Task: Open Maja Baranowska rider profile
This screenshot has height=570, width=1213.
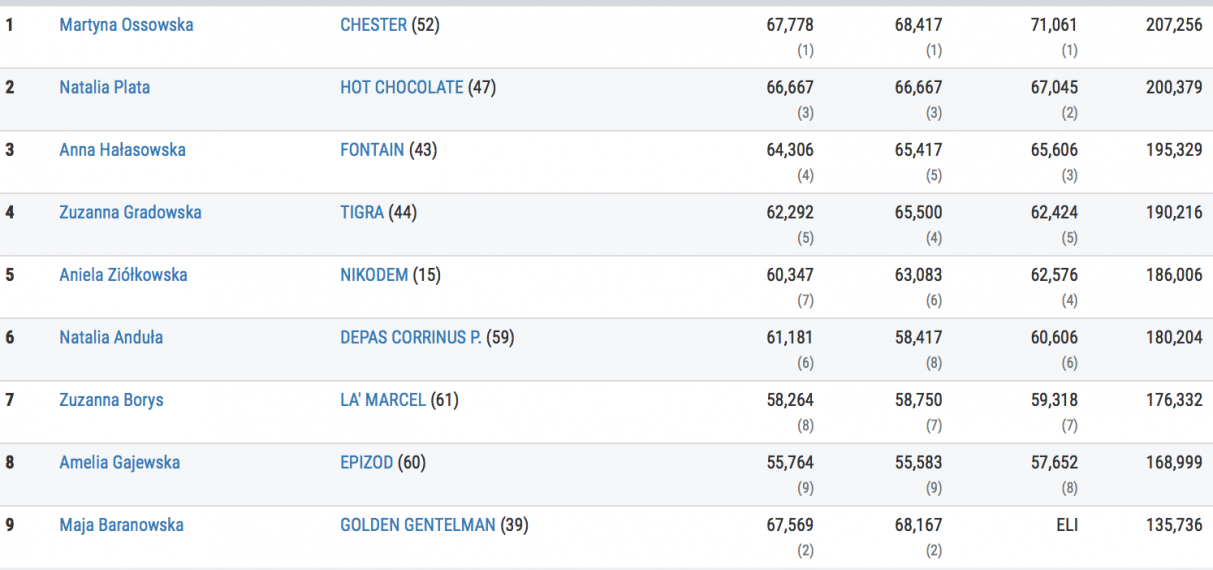Action: tap(121, 525)
